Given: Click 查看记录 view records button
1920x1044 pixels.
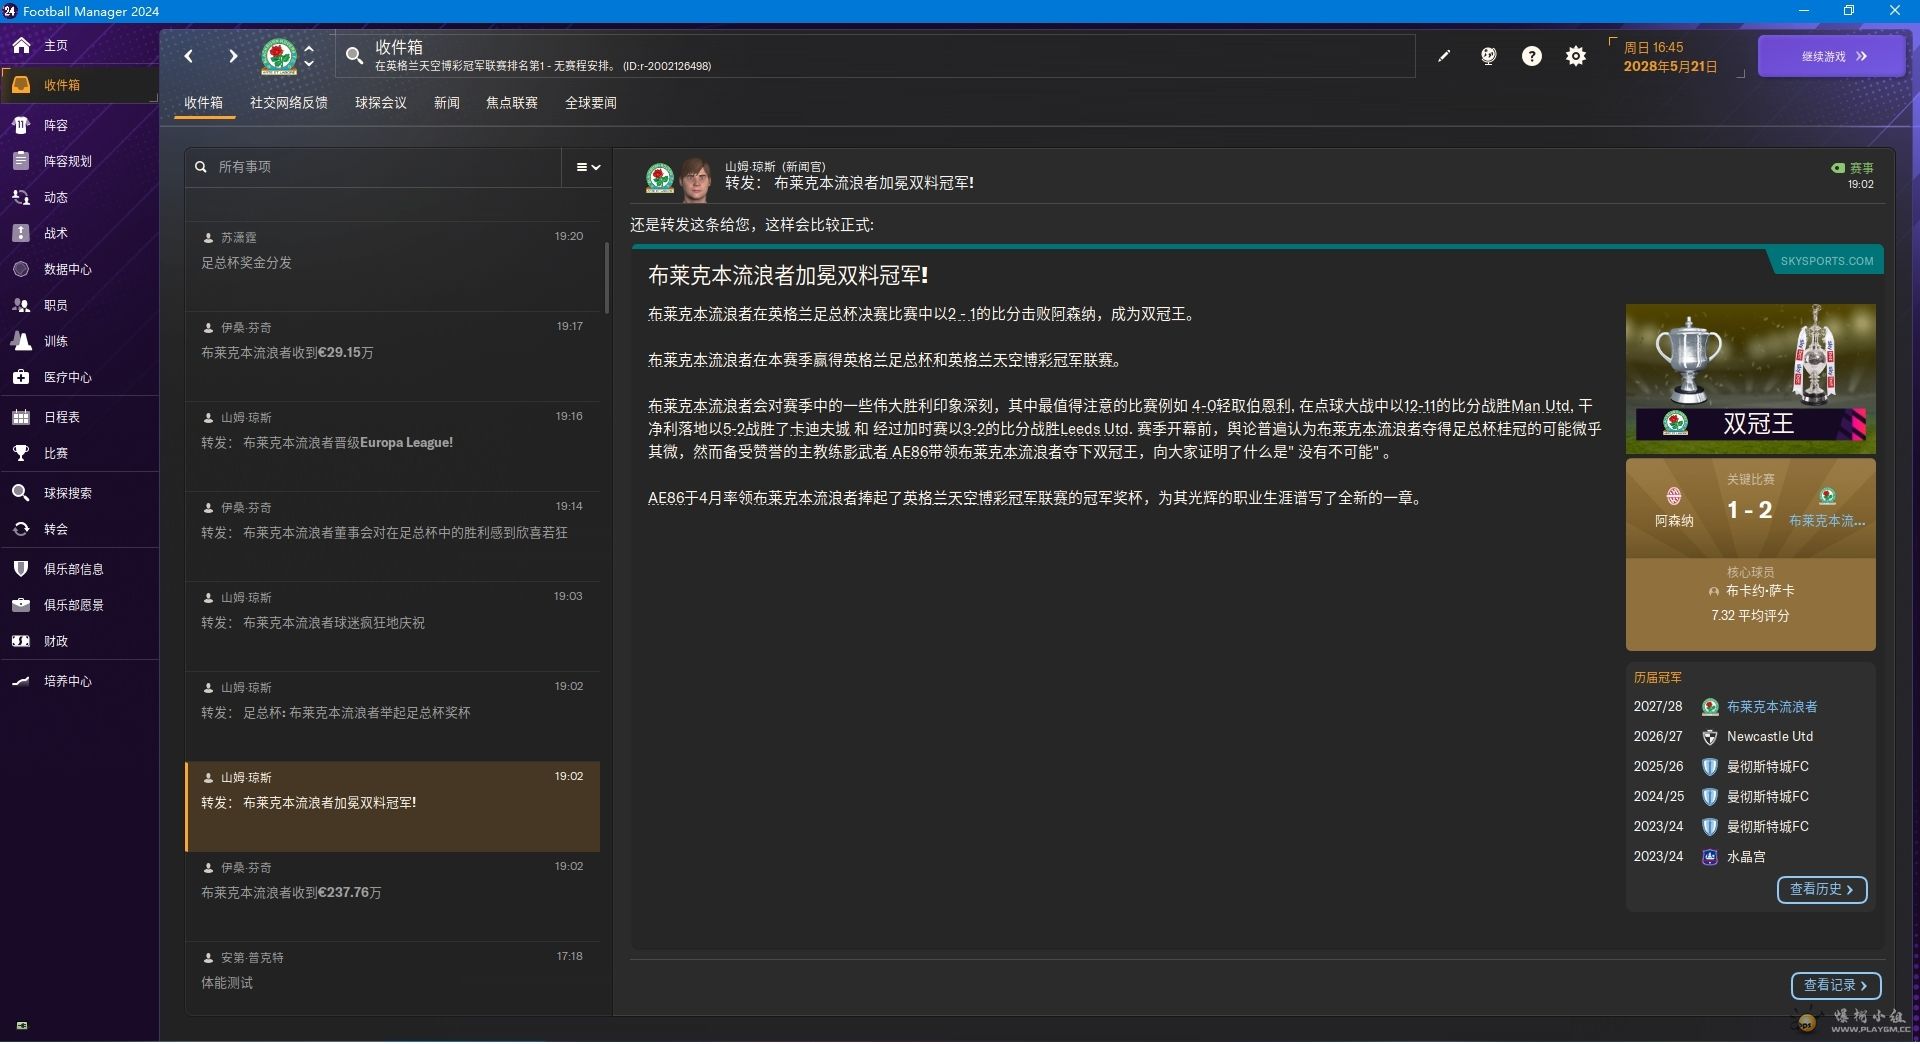Looking at the screenshot, I should click(1836, 985).
